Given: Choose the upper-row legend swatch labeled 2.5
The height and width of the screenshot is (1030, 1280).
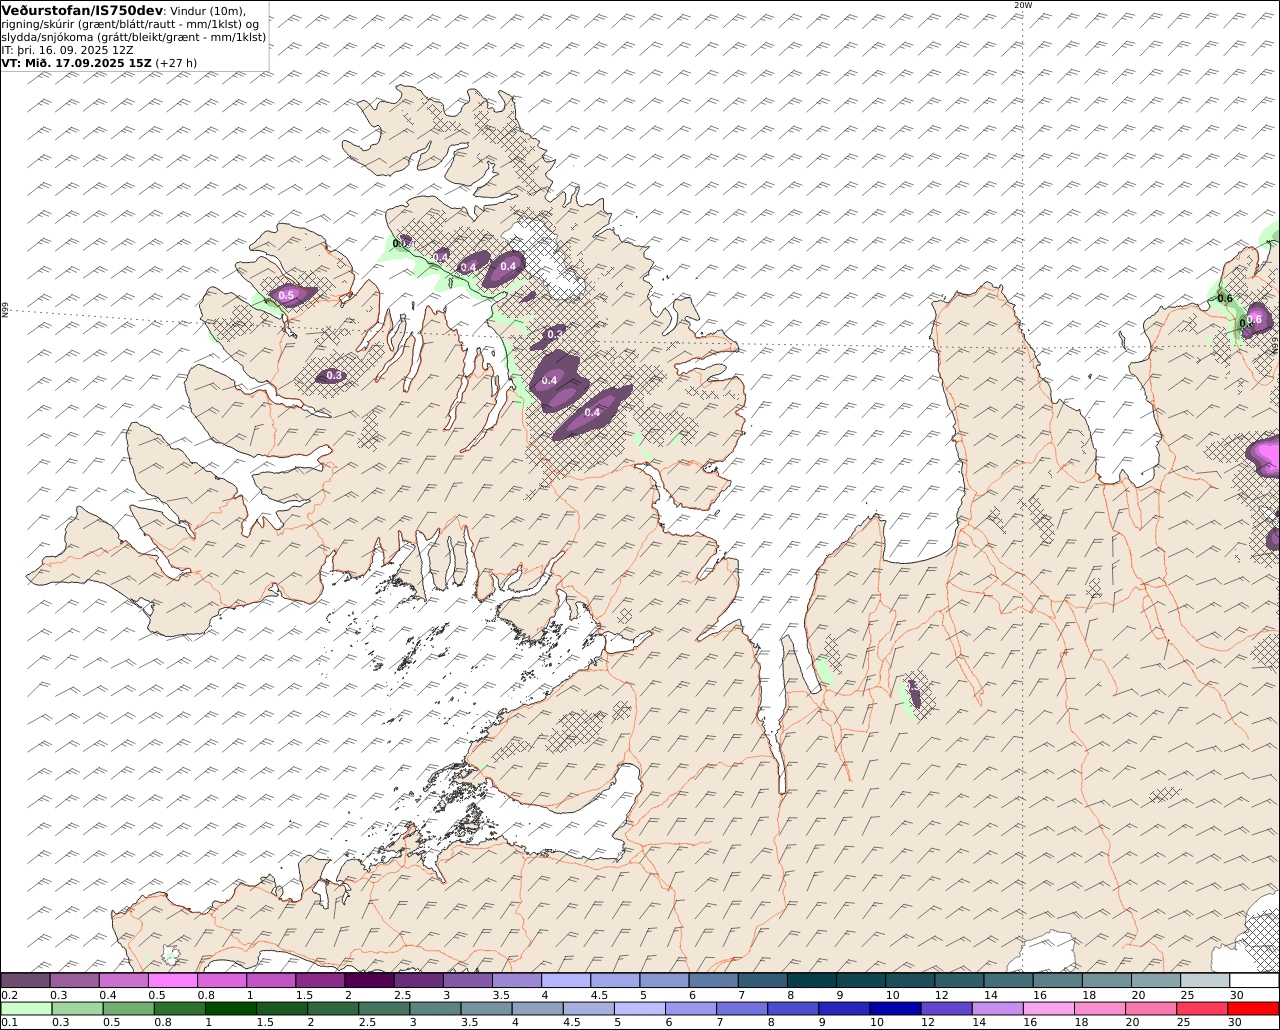Looking at the screenshot, I should [x=418, y=980].
